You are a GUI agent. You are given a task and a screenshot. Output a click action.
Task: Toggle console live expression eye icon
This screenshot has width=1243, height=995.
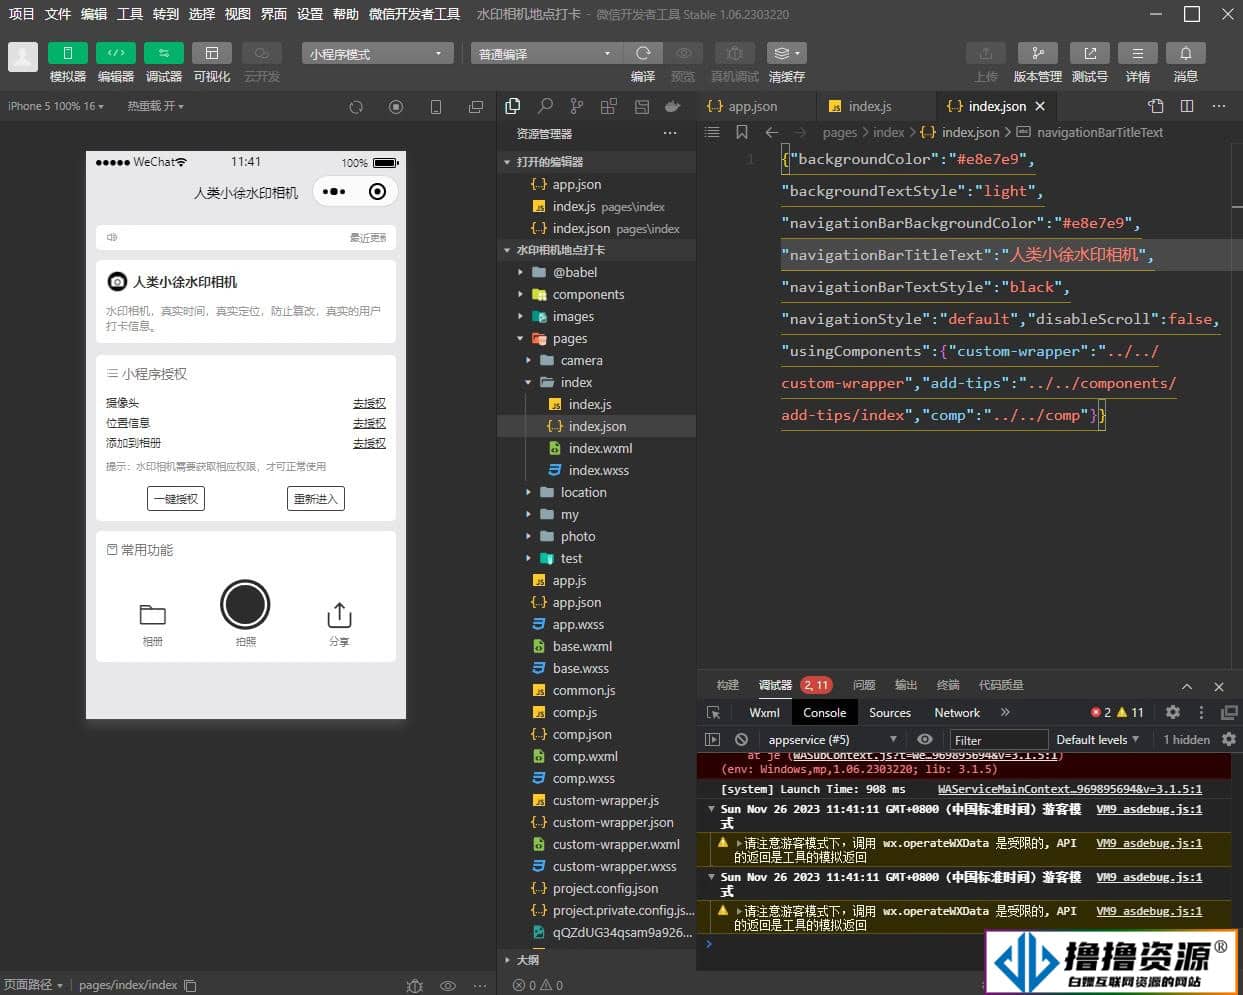[925, 739]
